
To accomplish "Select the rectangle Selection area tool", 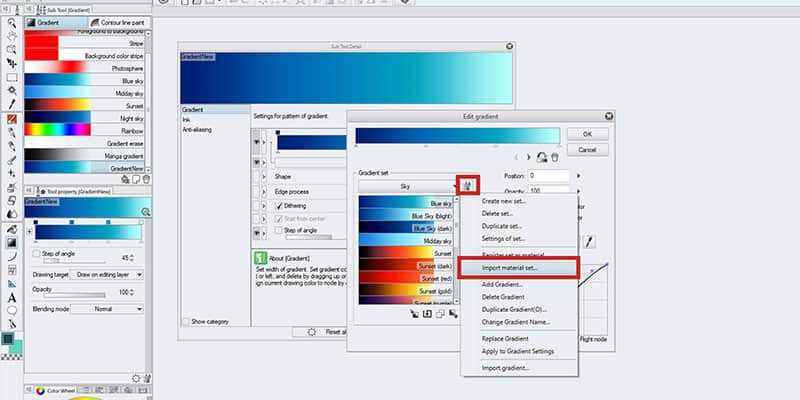I will click(12, 78).
